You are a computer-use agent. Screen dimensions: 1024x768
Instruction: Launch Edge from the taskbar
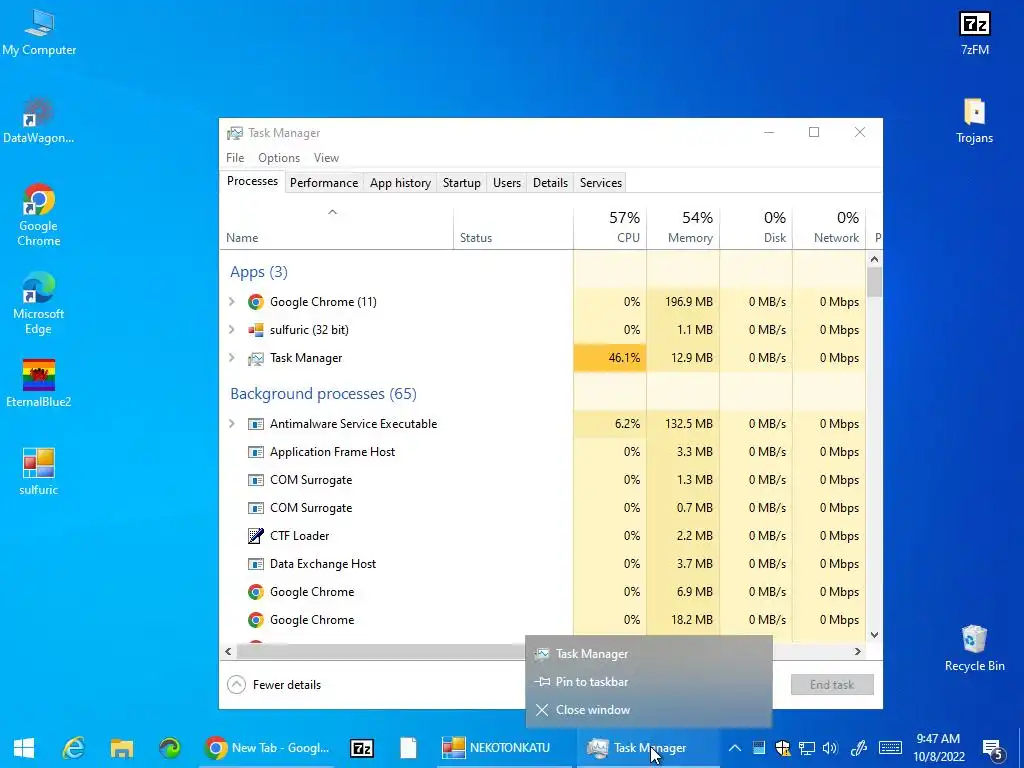(x=170, y=748)
